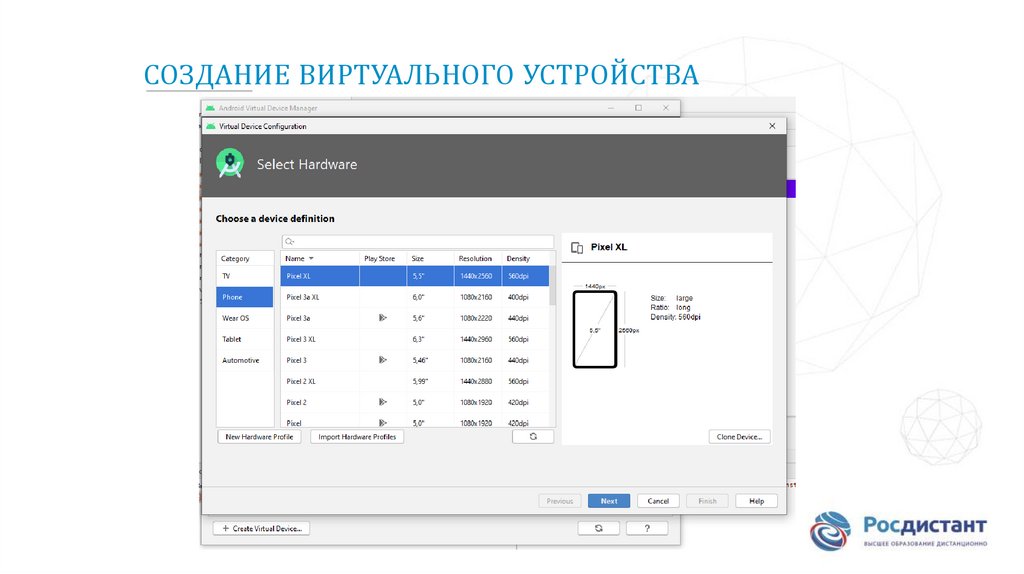Toggle the Name column sort arrow

[311, 259]
